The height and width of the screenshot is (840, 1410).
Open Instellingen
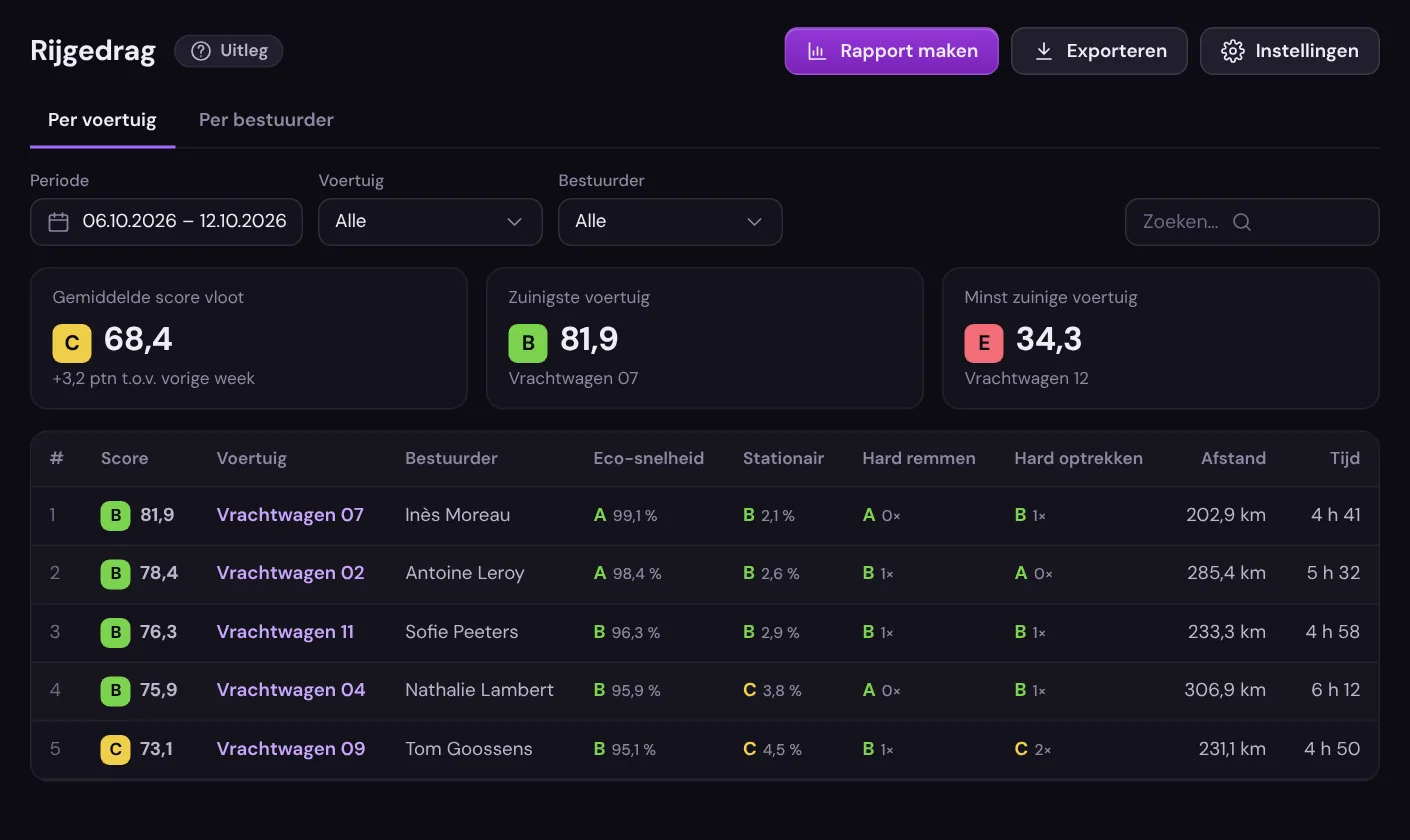click(x=1290, y=51)
